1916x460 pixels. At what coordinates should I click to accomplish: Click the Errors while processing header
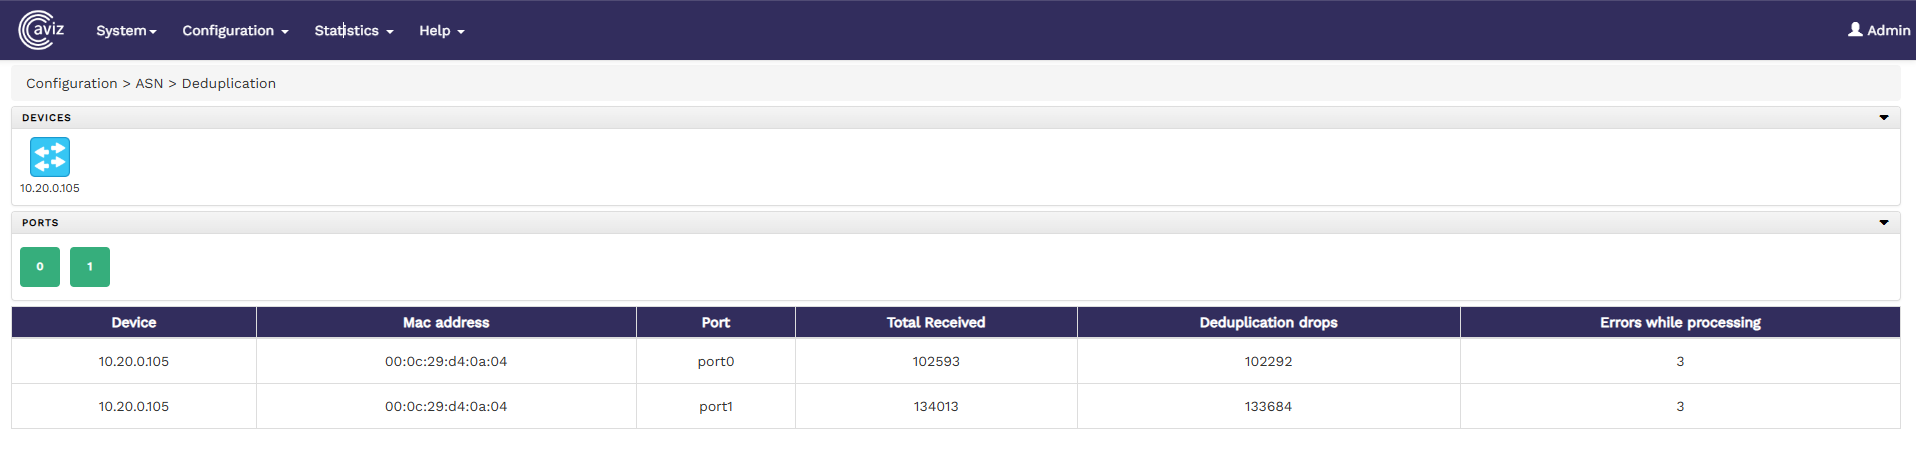click(x=1680, y=322)
